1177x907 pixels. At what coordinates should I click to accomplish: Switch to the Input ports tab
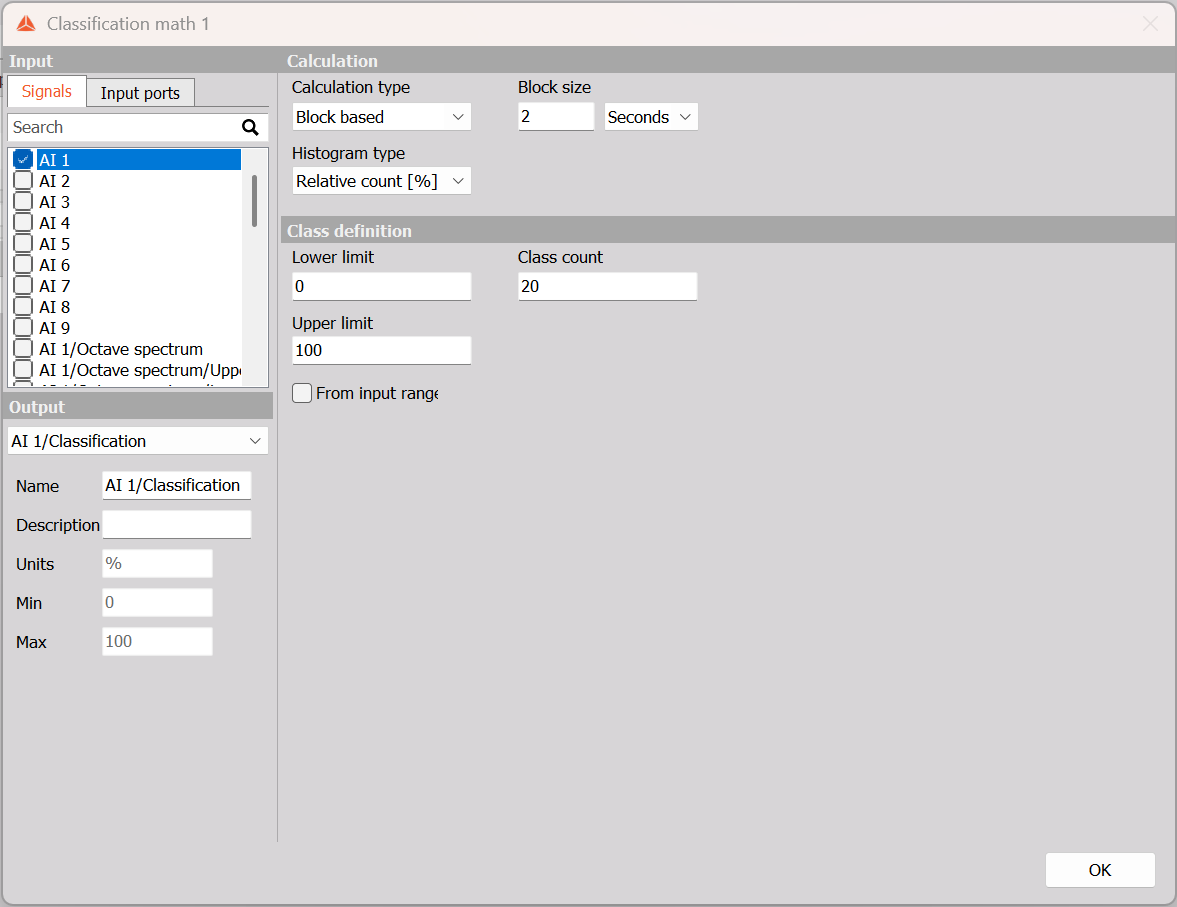click(x=140, y=93)
